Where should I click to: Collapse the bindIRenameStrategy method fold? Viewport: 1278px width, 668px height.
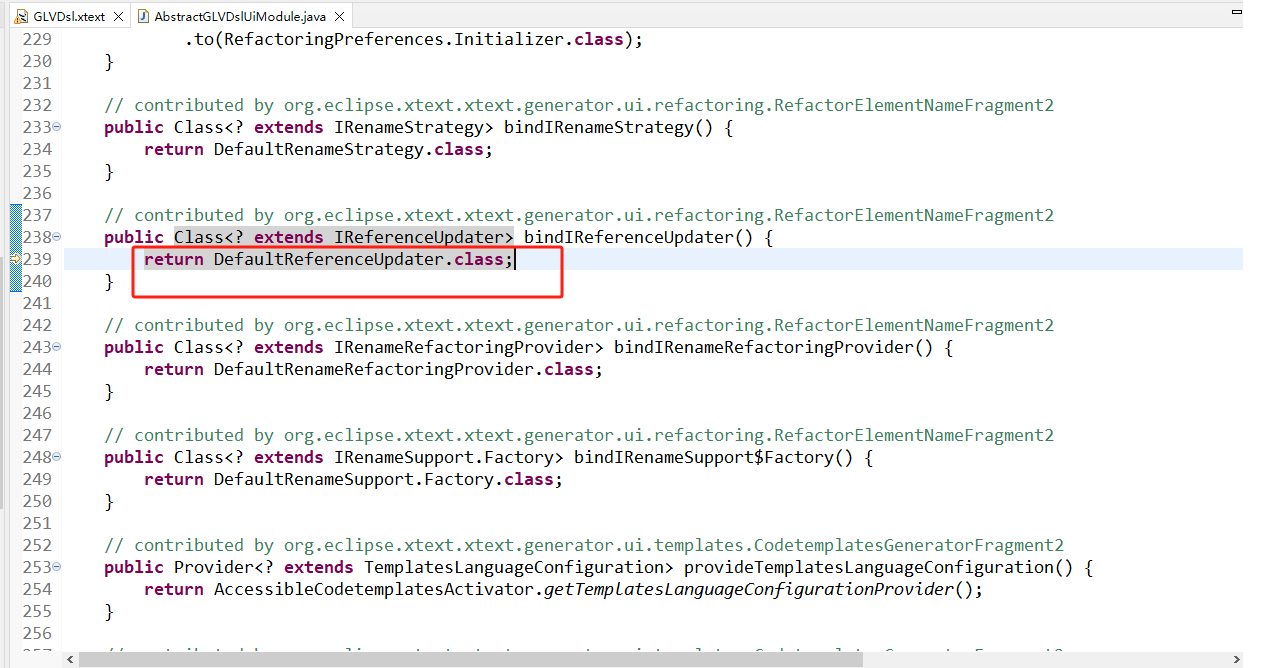click(57, 127)
